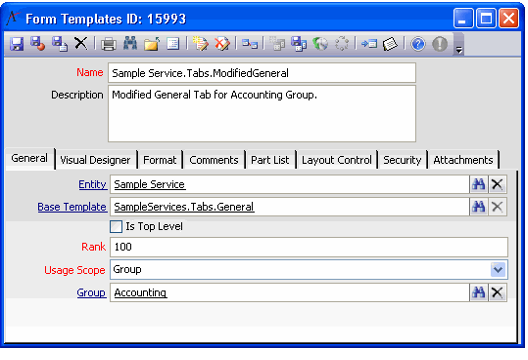Open the Accounting group link
The height and width of the screenshot is (360, 528).
140,293
